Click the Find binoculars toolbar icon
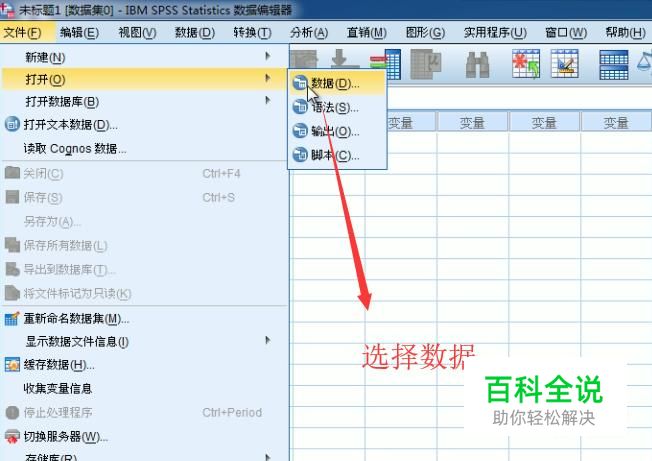This screenshot has height=461, width=652. (477, 65)
